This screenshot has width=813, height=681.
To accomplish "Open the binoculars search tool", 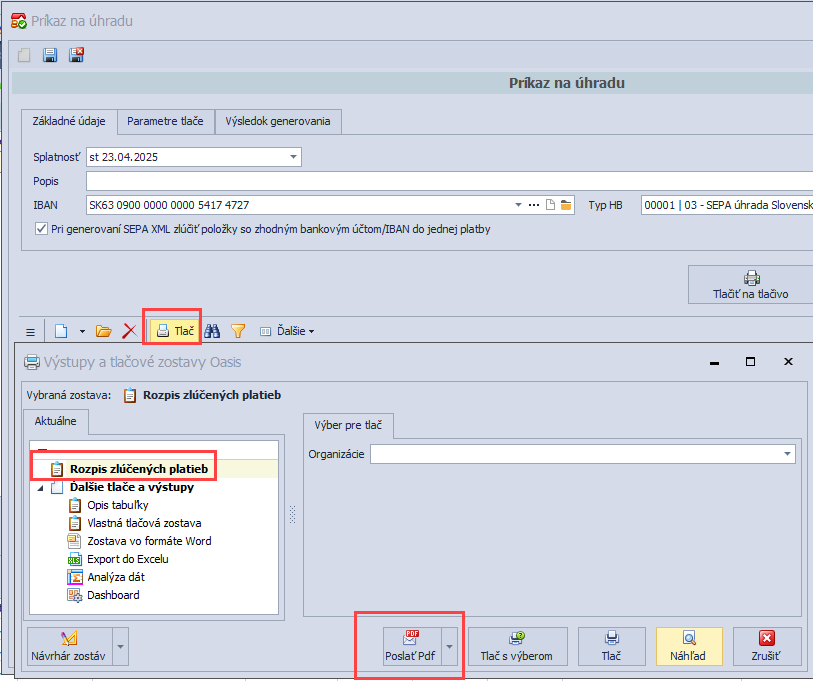I will click(x=213, y=330).
